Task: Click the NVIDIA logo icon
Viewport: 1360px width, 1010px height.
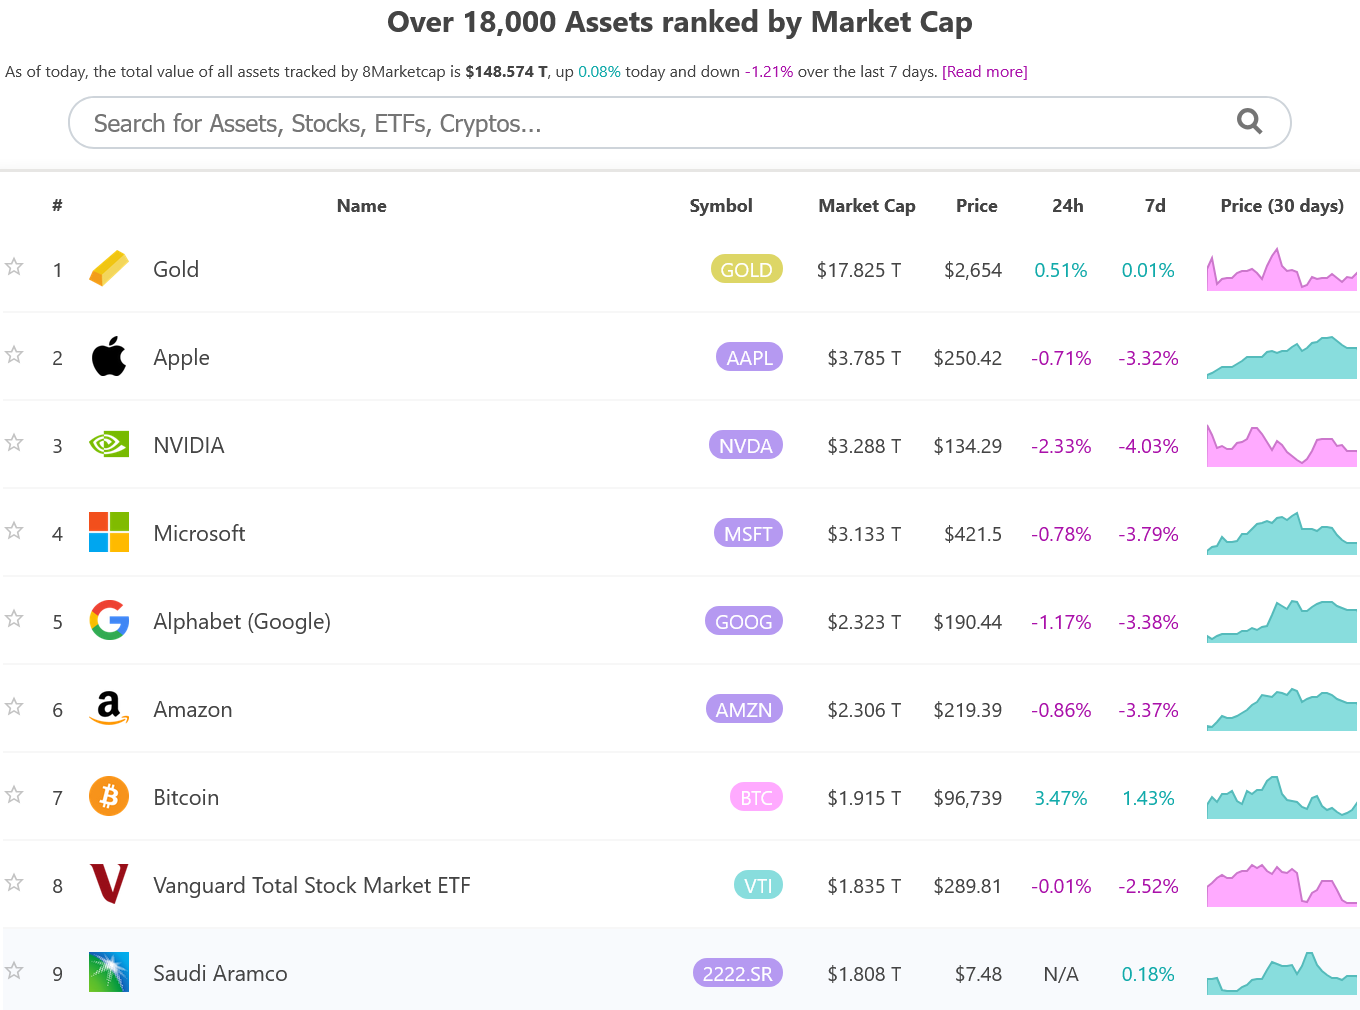Action: tap(109, 444)
